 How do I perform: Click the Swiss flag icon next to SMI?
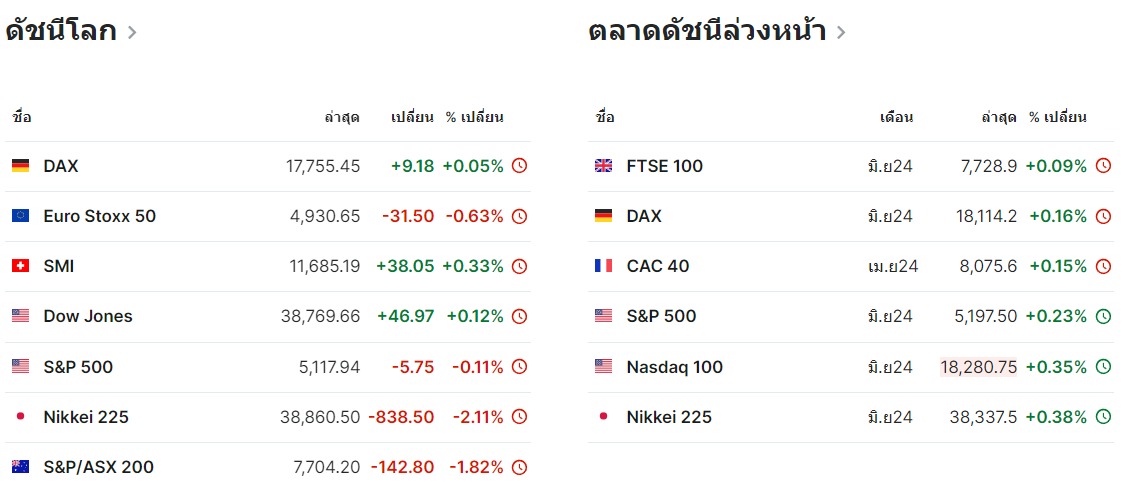[20, 266]
